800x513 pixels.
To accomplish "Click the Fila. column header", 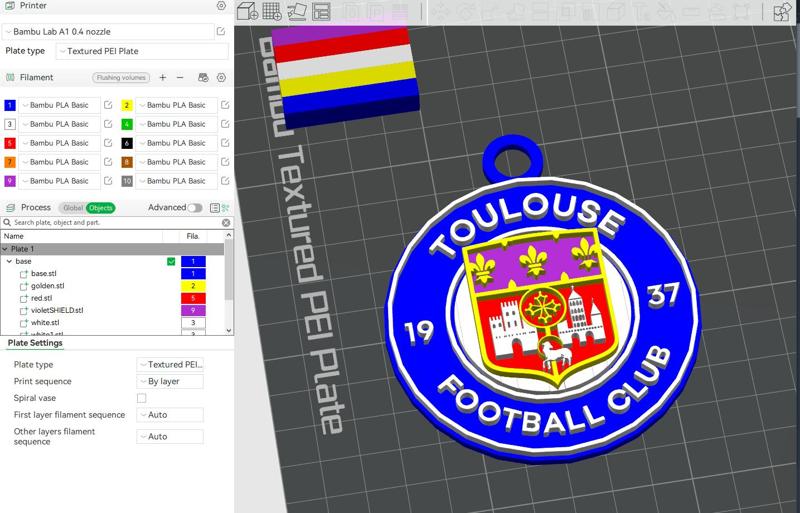I will (x=192, y=236).
